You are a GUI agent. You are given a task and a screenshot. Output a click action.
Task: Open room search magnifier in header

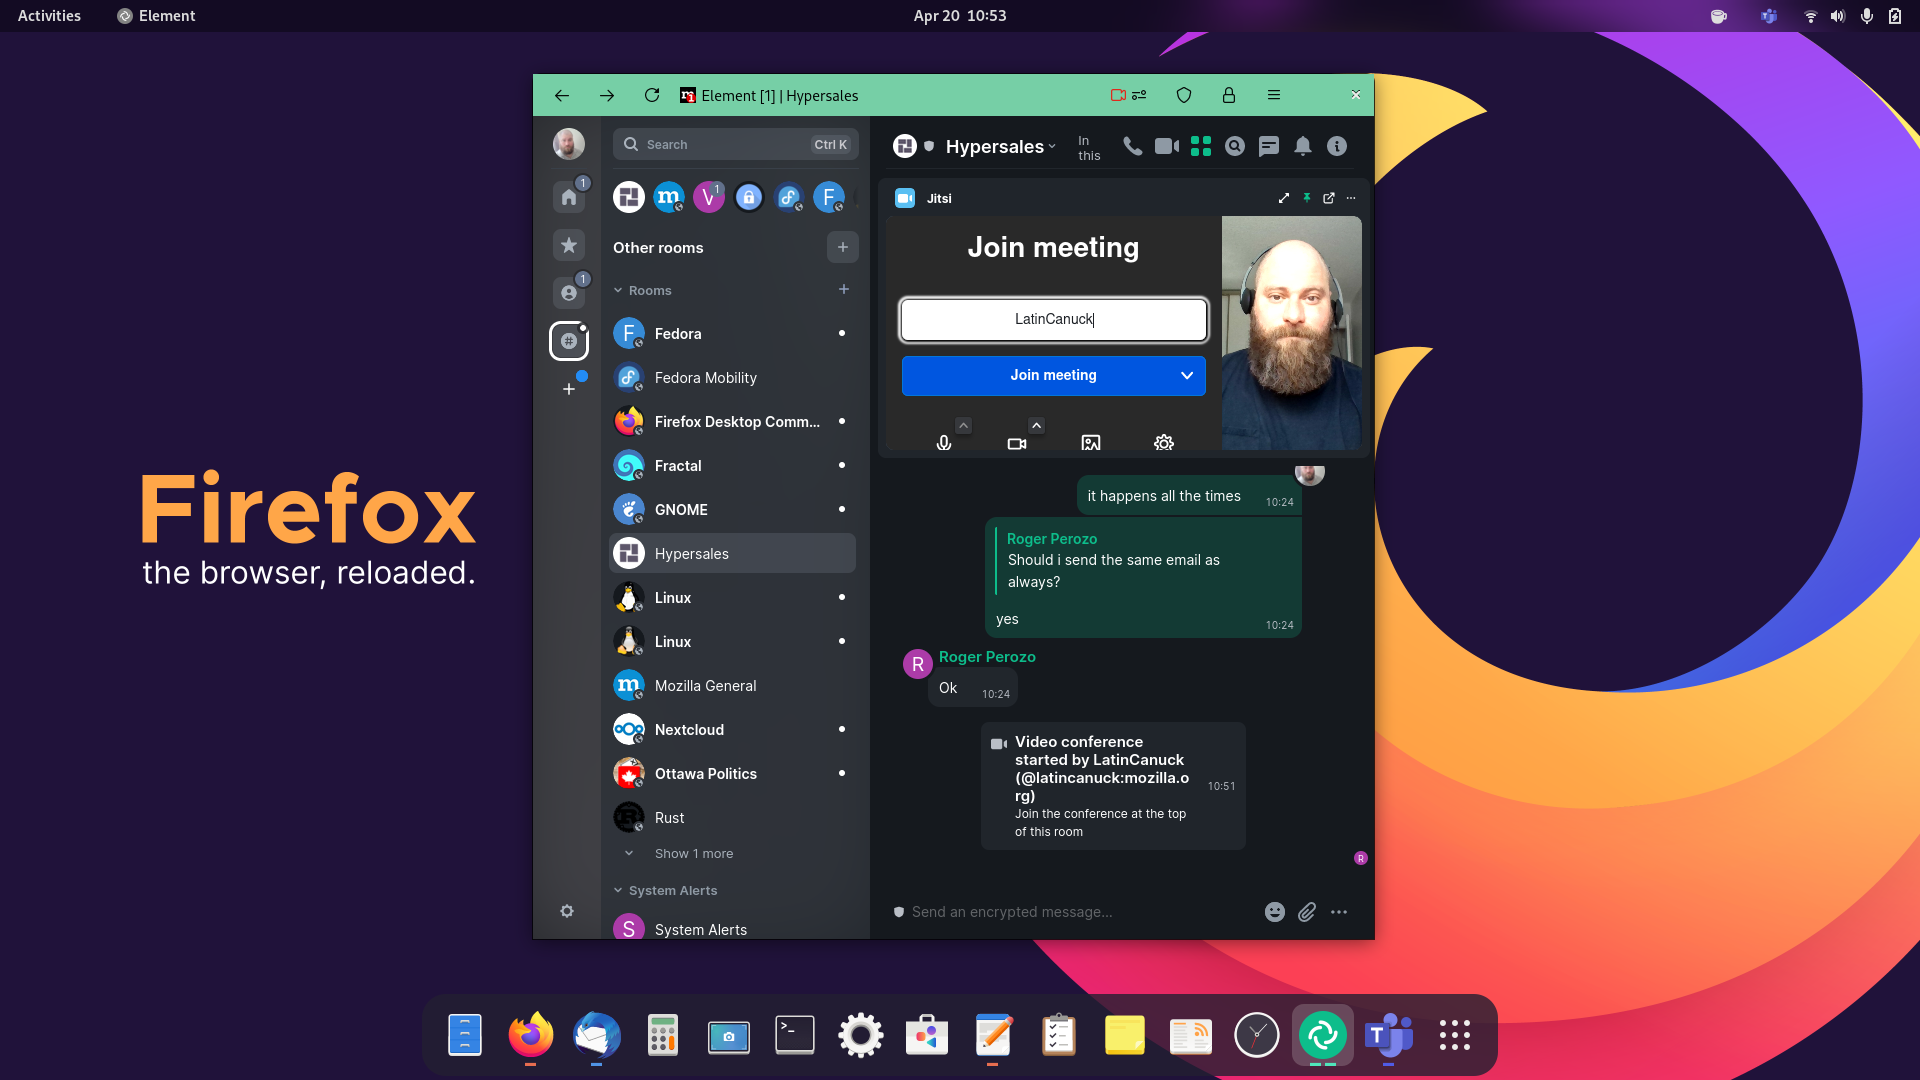(x=1235, y=146)
